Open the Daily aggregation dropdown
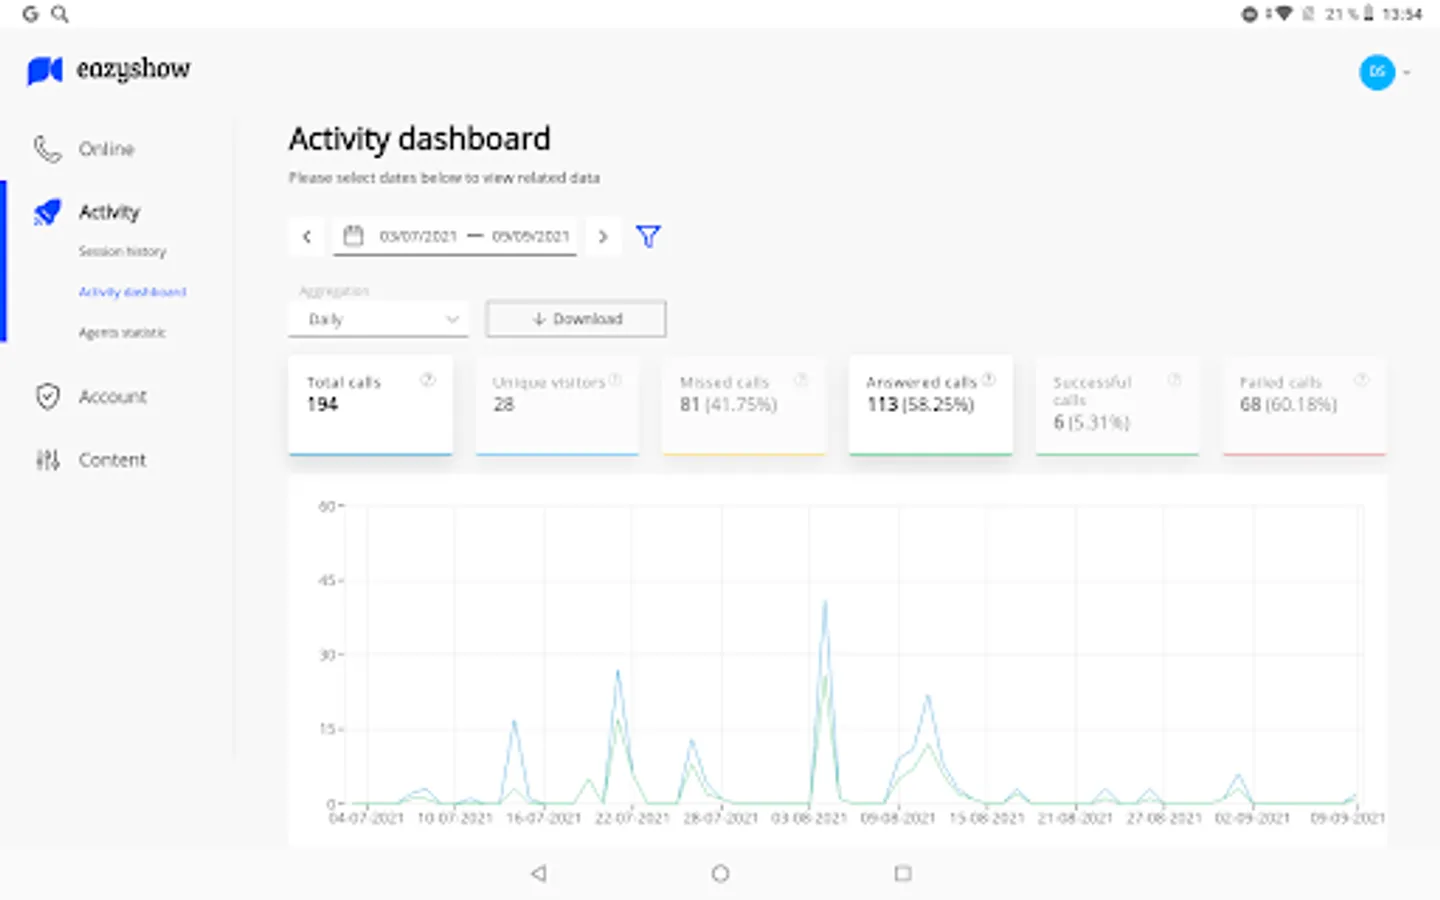Viewport: 1440px width, 900px height. coord(378,319)
